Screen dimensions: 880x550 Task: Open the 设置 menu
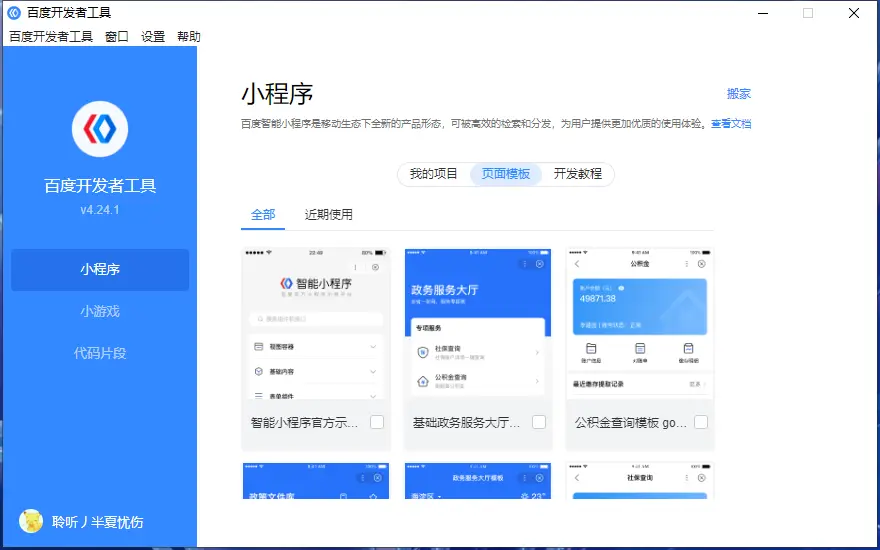click(153, 37)
